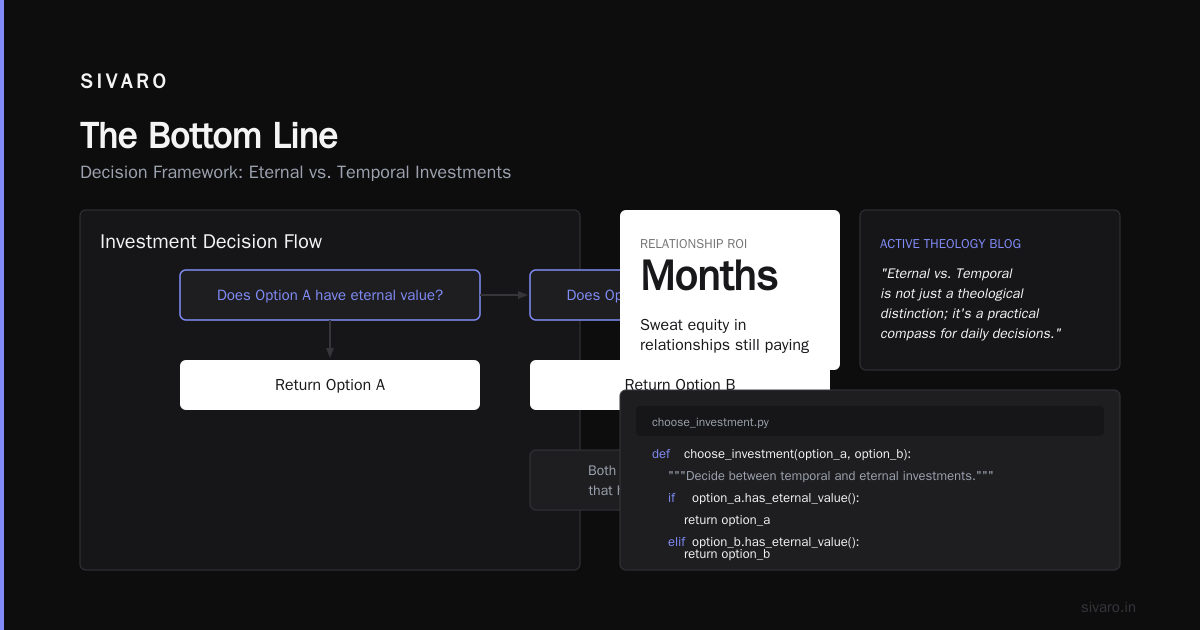
Task: Click the "return option_a" code line
Action: click(x=727, y=520)
